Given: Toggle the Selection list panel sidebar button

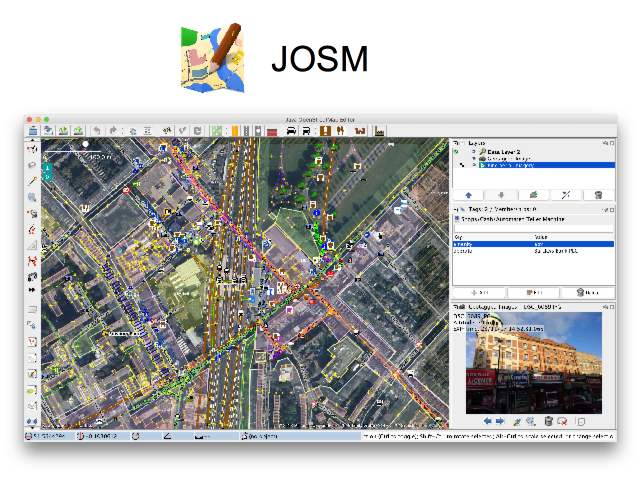Looking at the screenshot, I should click(32, 342).
